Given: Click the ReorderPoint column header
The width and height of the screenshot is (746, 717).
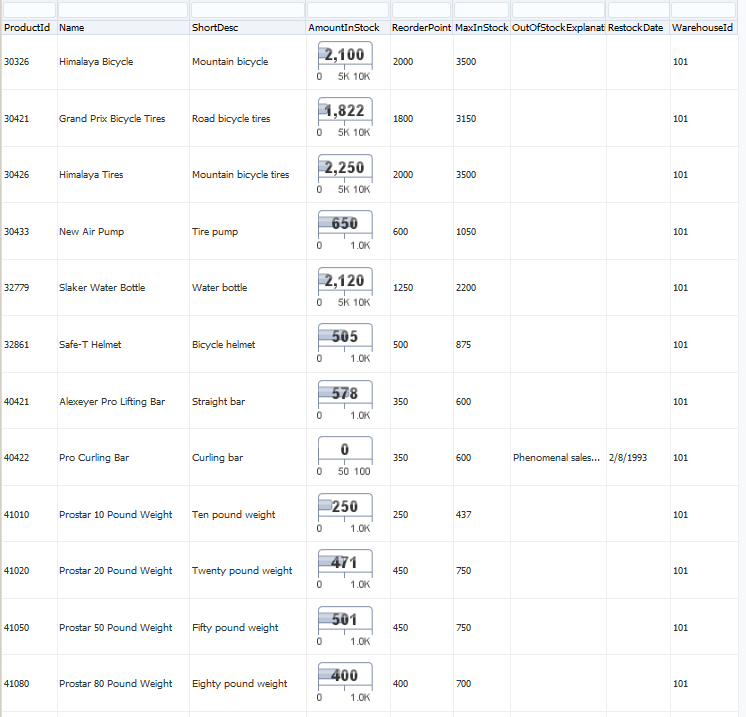Looking at the screenshot, I should [422, 28].
